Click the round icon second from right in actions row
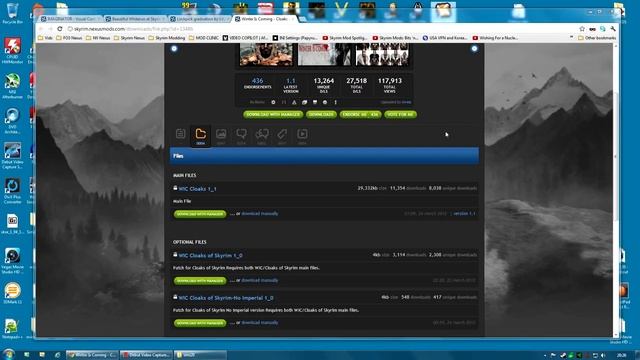Viewport: 640px width, 360px height. tap(325, 102)
